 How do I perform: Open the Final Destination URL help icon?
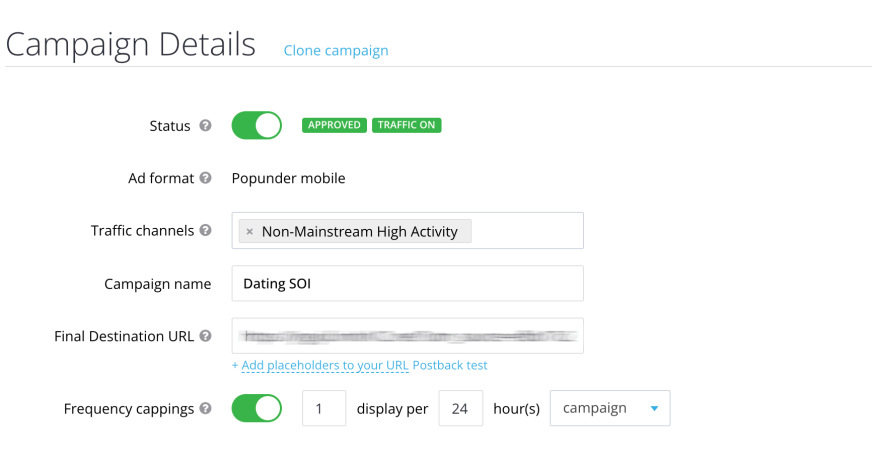pyautogui.click(x=205, y=335)
